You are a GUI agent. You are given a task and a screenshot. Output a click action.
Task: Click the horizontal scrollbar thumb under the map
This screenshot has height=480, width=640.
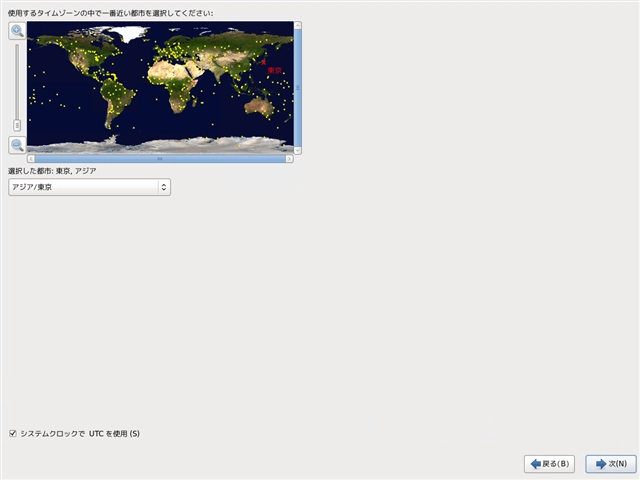point(160,159)
